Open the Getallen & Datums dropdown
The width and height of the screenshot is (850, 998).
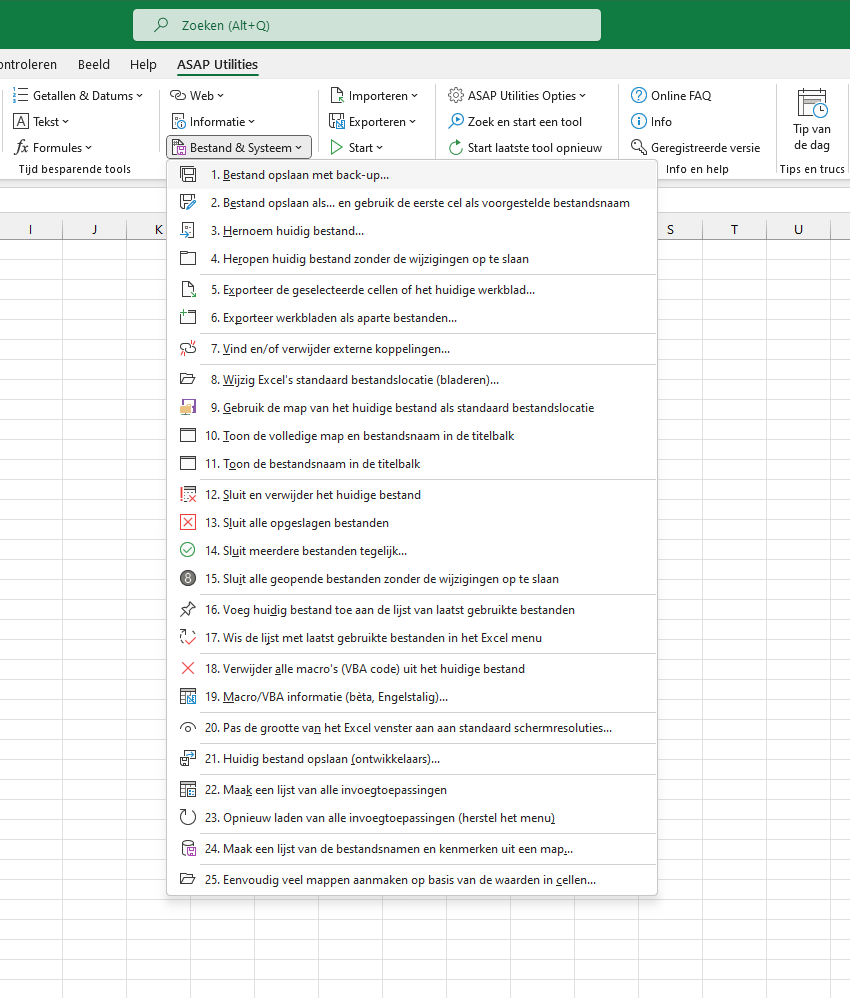[78, 95]
